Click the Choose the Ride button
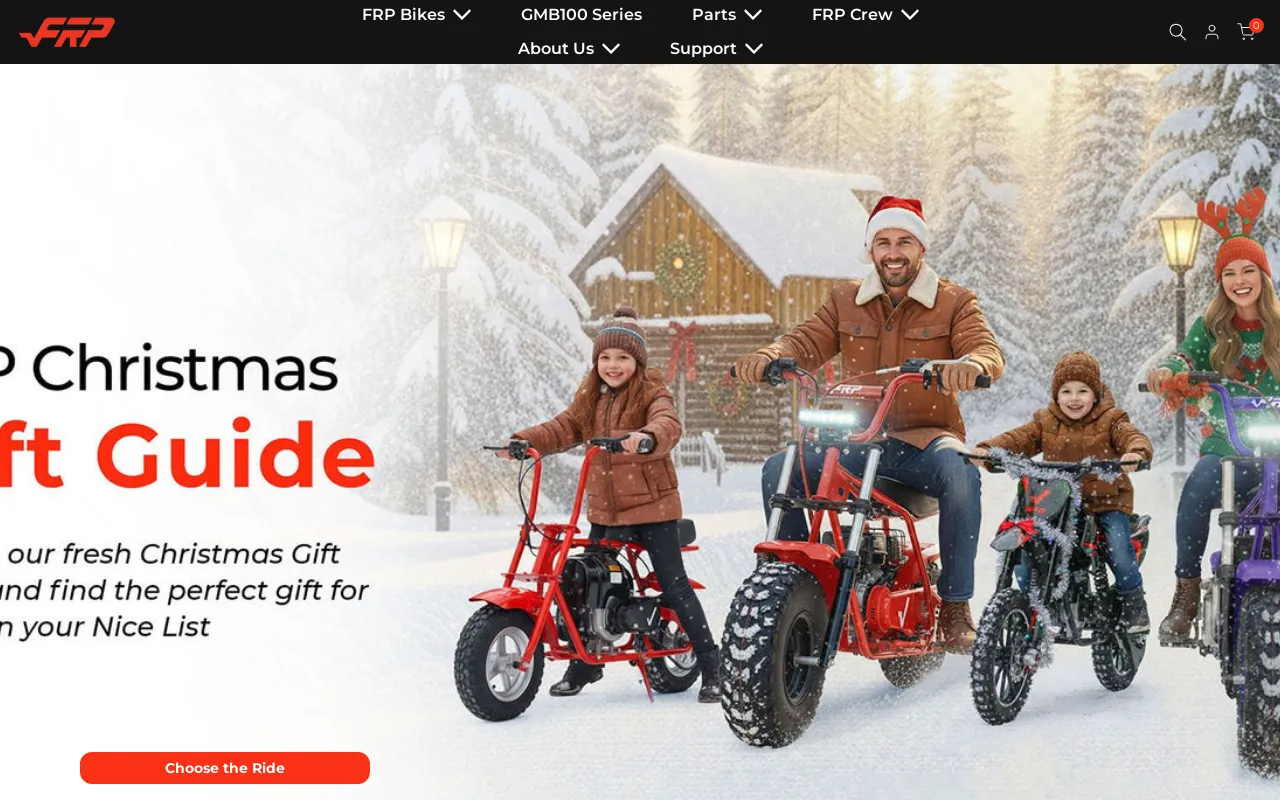 point(225,768)
